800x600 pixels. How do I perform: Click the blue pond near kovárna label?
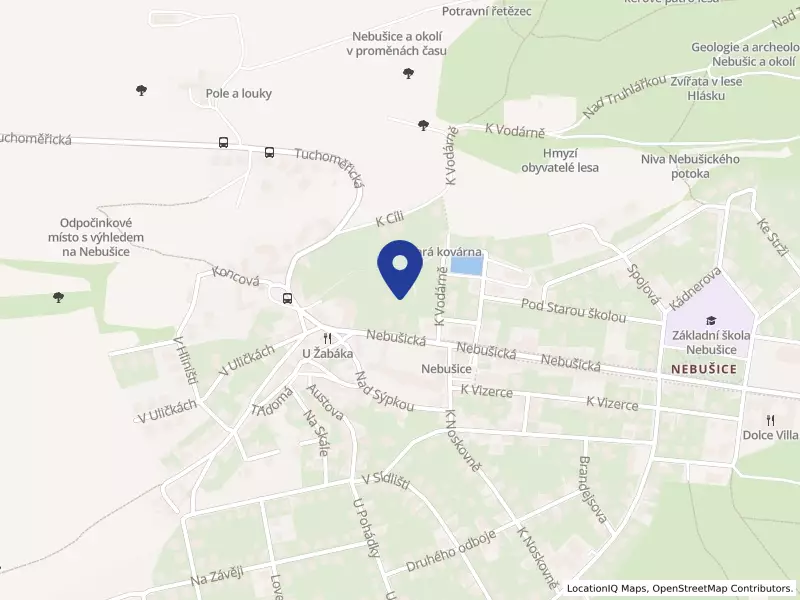point(467,266)
